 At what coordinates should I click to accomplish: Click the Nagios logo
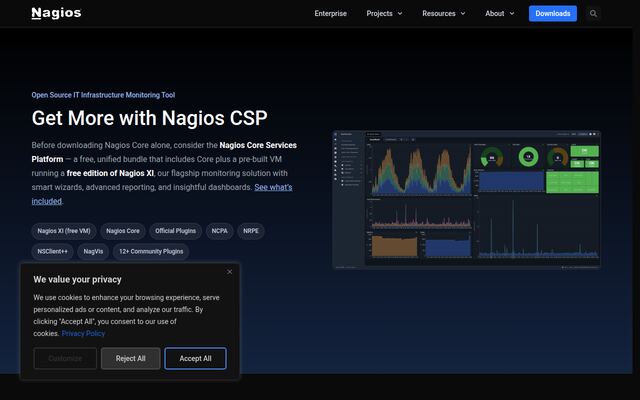[x=56, y=13]
